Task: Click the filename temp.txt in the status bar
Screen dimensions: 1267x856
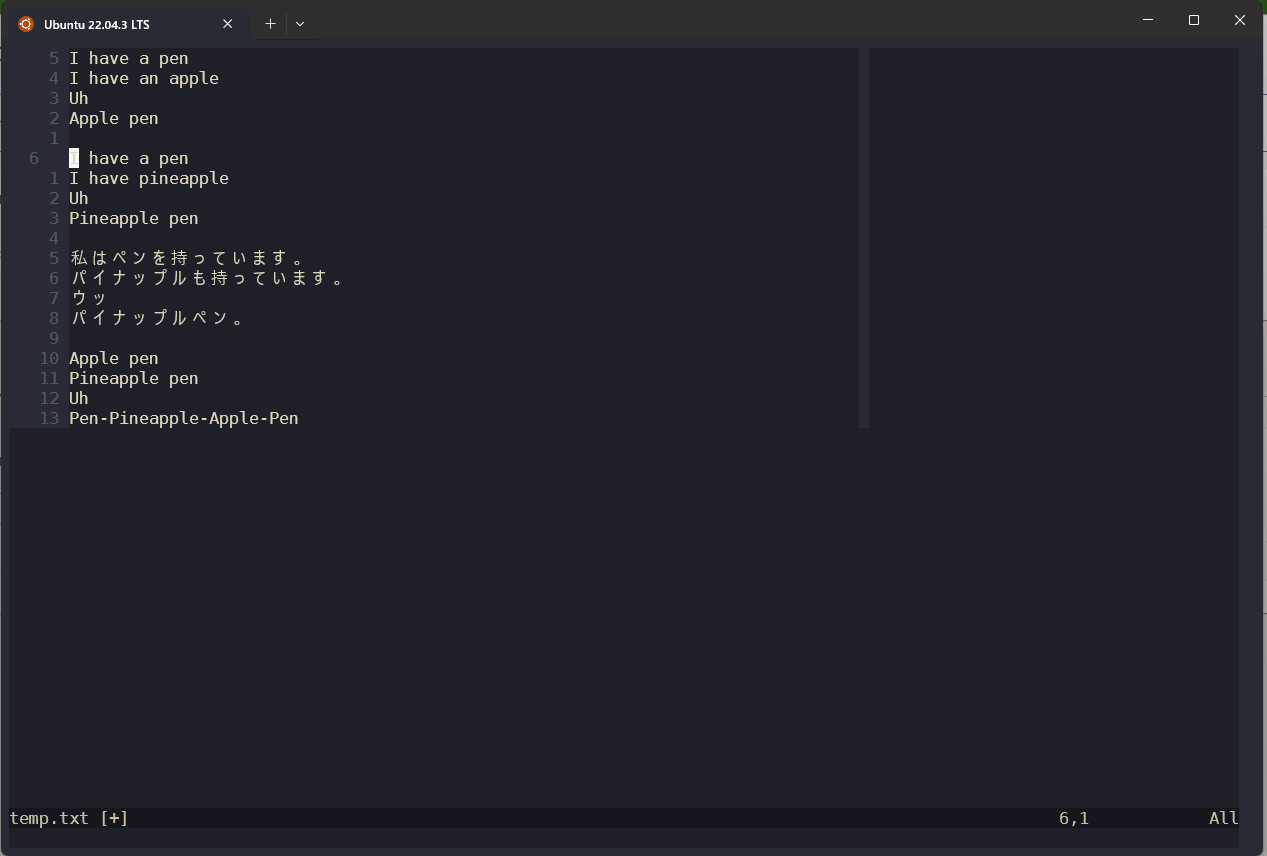Action: [49, 818]
